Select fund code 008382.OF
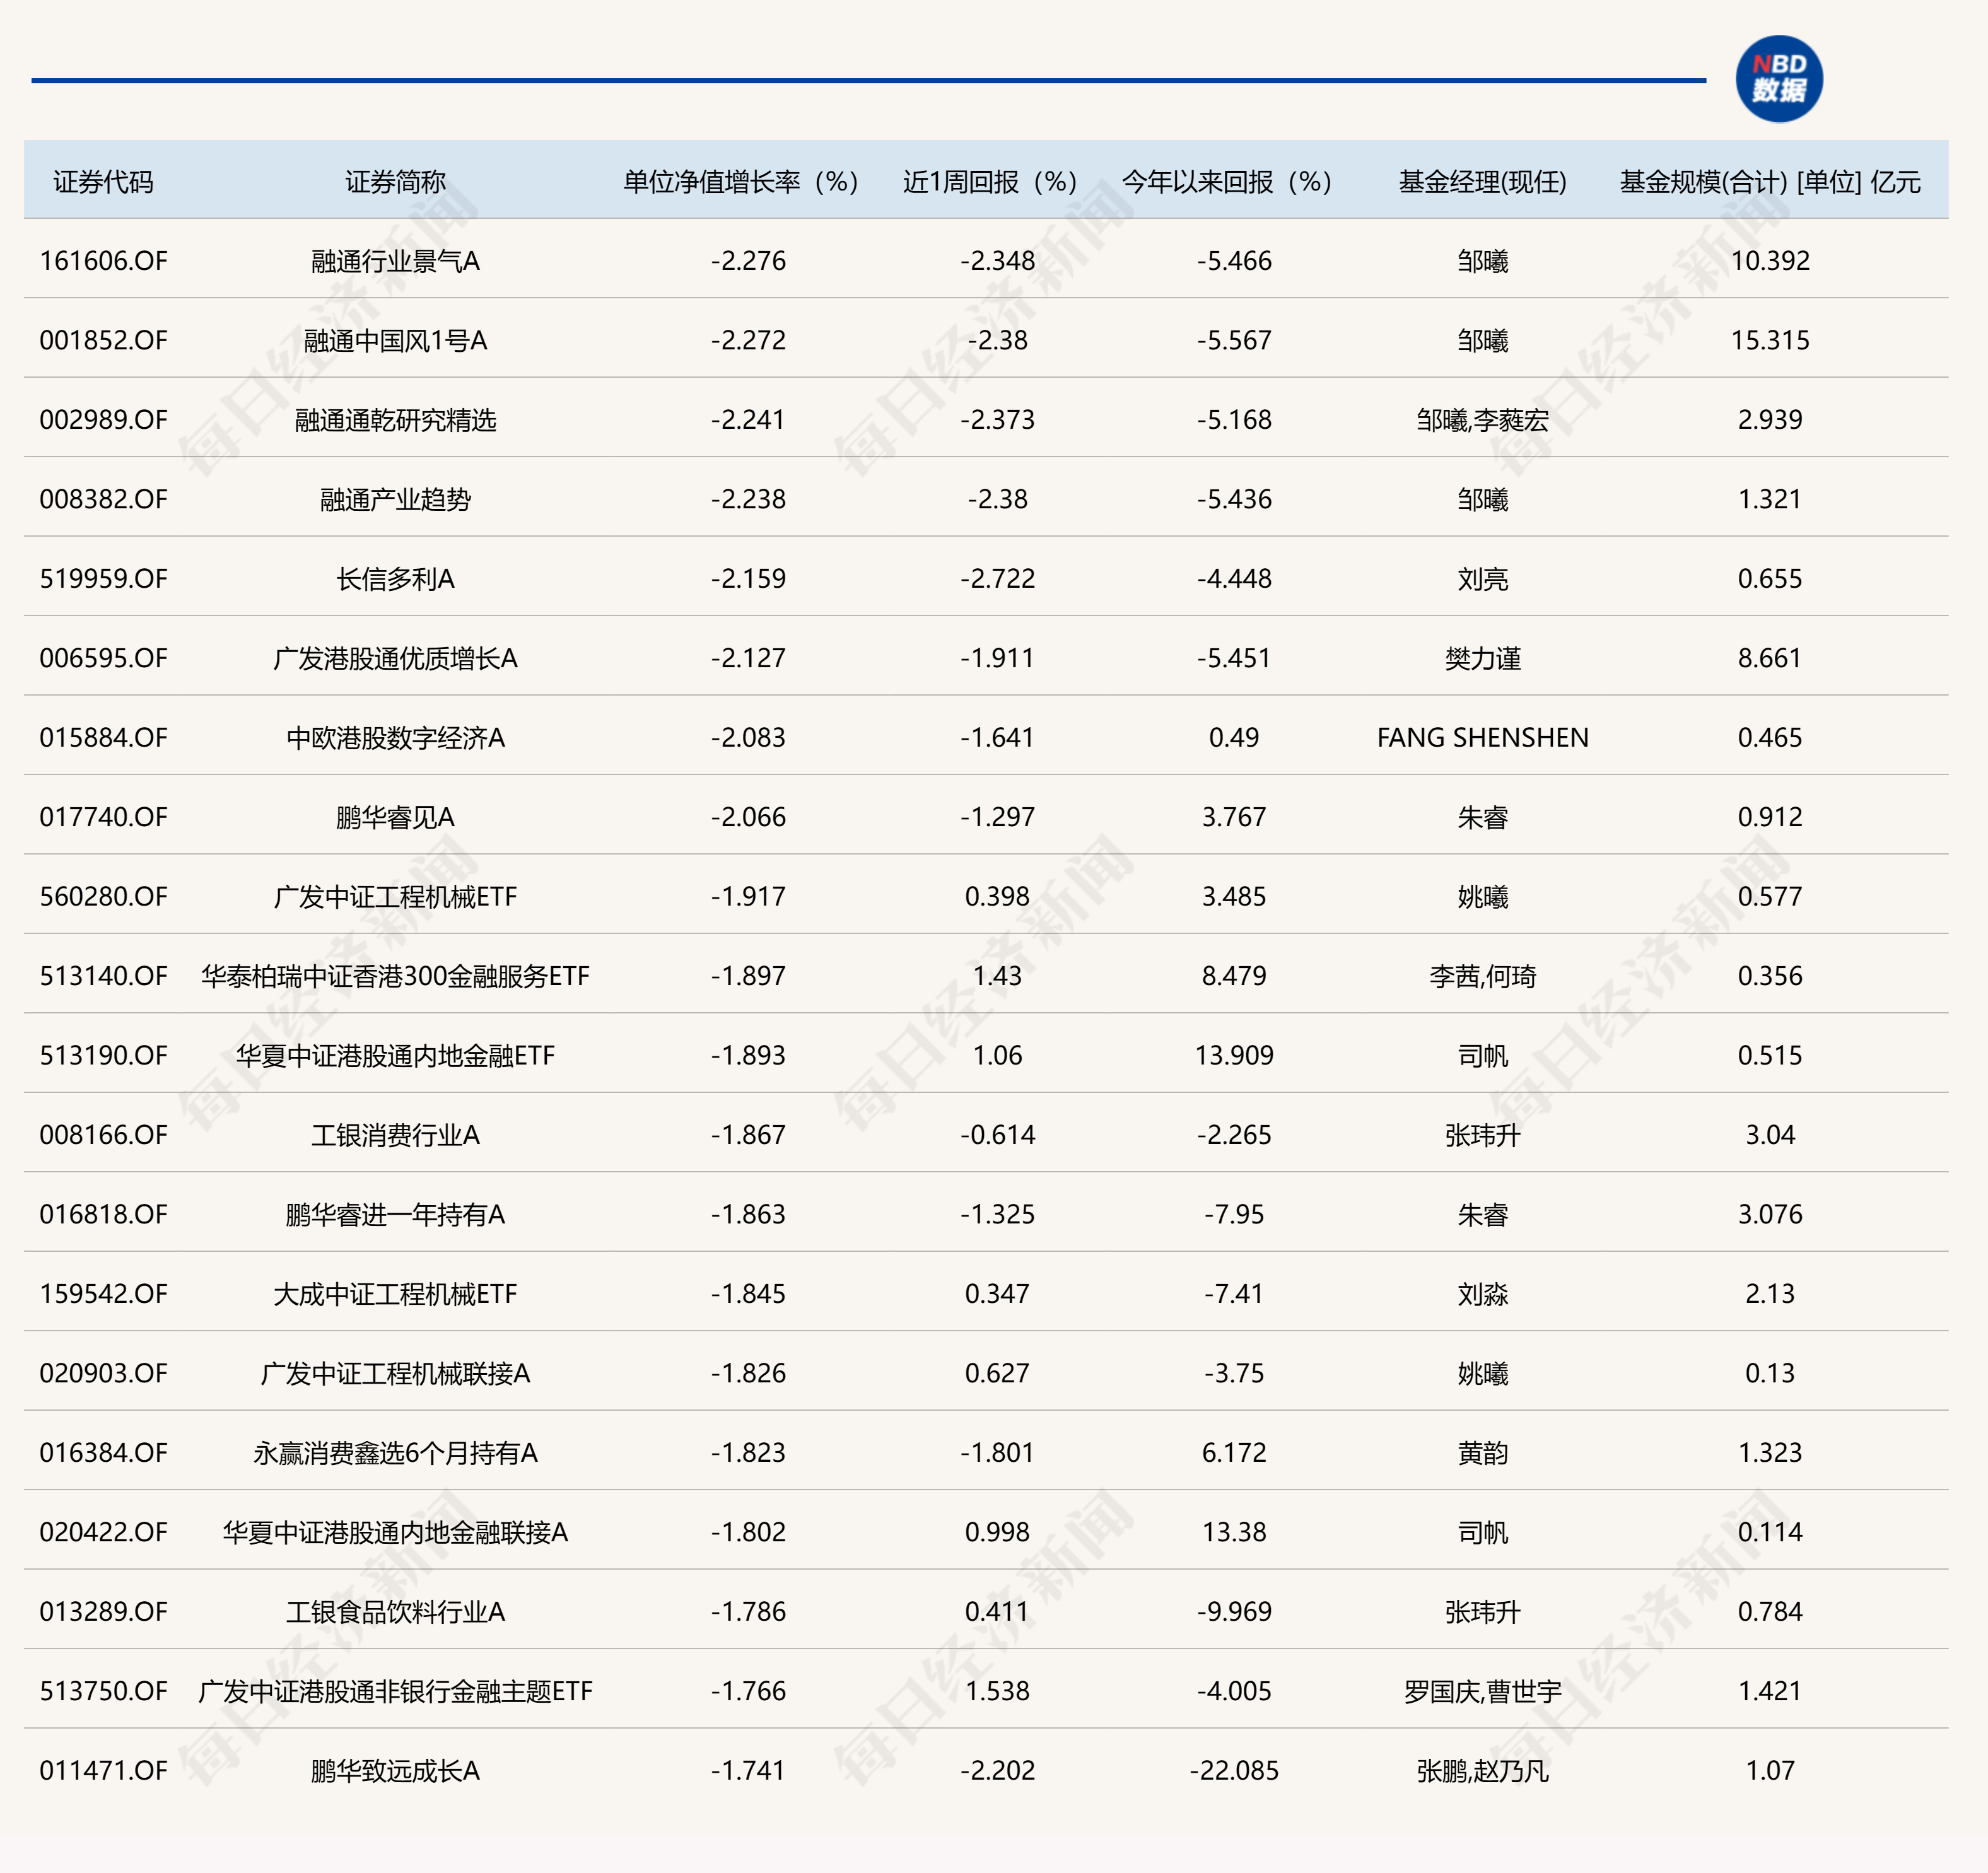The height and width of the screenshot is (1873, 1988). pos(103,499)
